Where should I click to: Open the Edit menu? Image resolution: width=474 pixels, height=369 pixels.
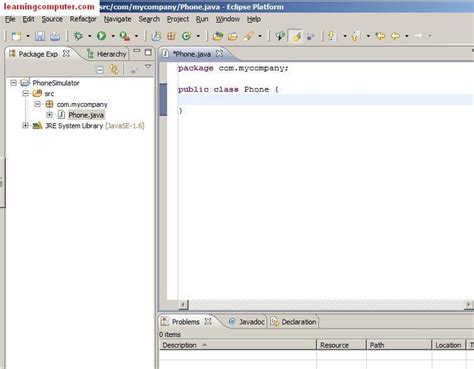click(28, 19)
